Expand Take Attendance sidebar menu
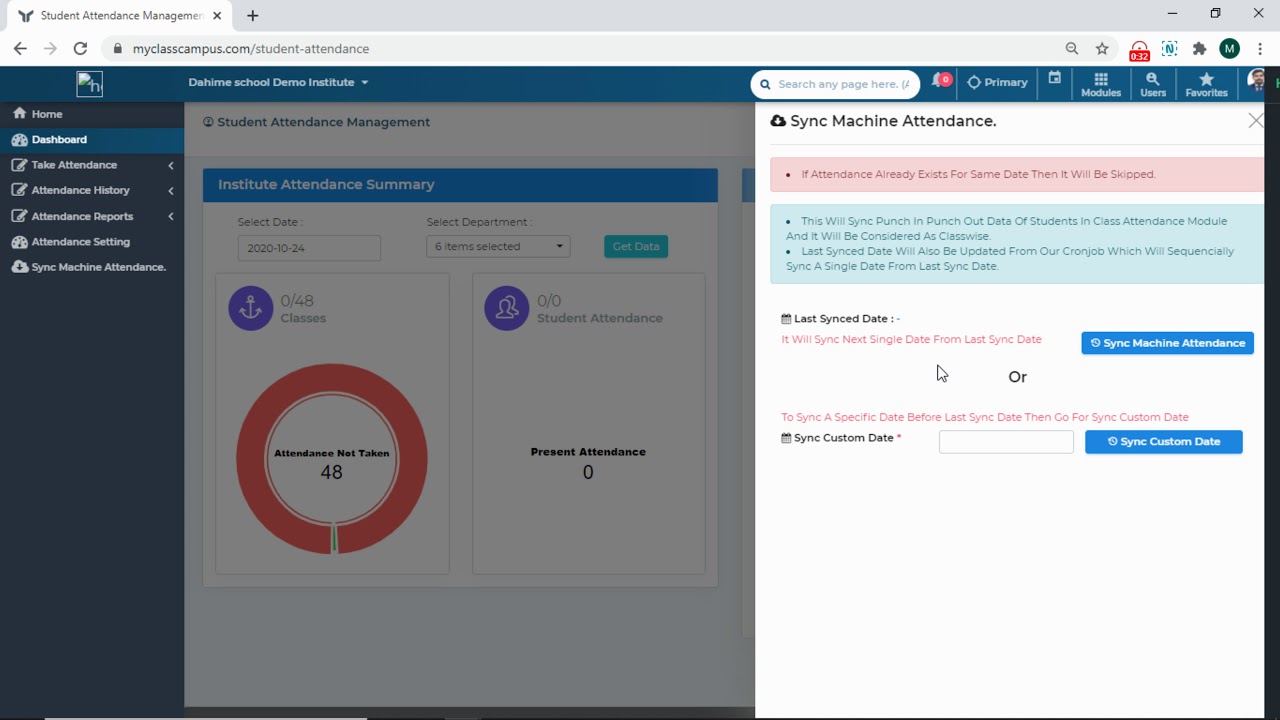 click(x=92, y=165)
